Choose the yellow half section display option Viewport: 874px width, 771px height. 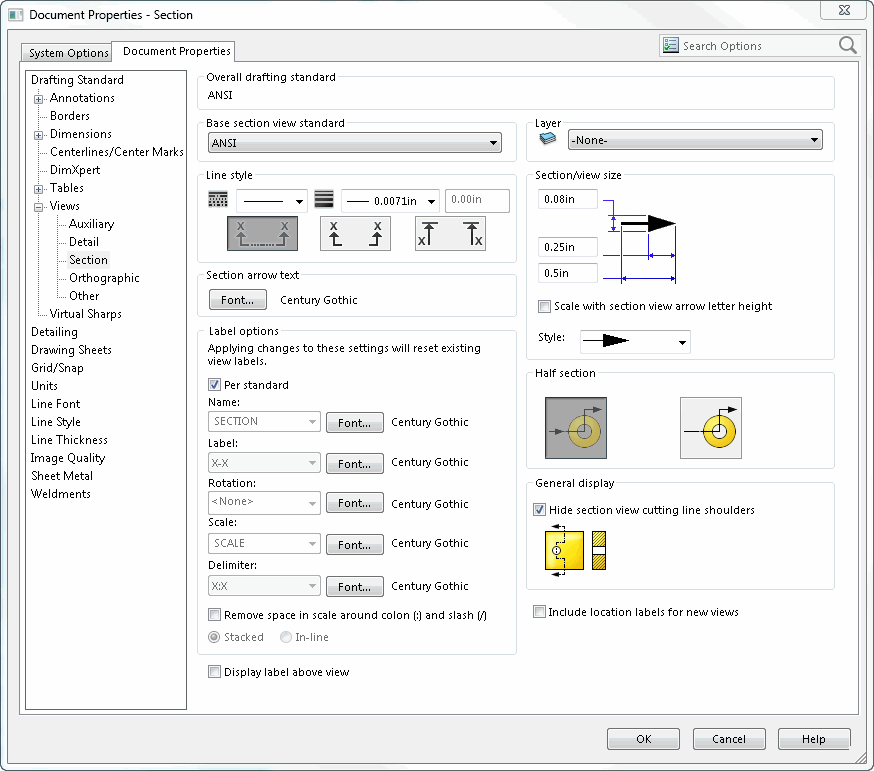tap(711, 428)
